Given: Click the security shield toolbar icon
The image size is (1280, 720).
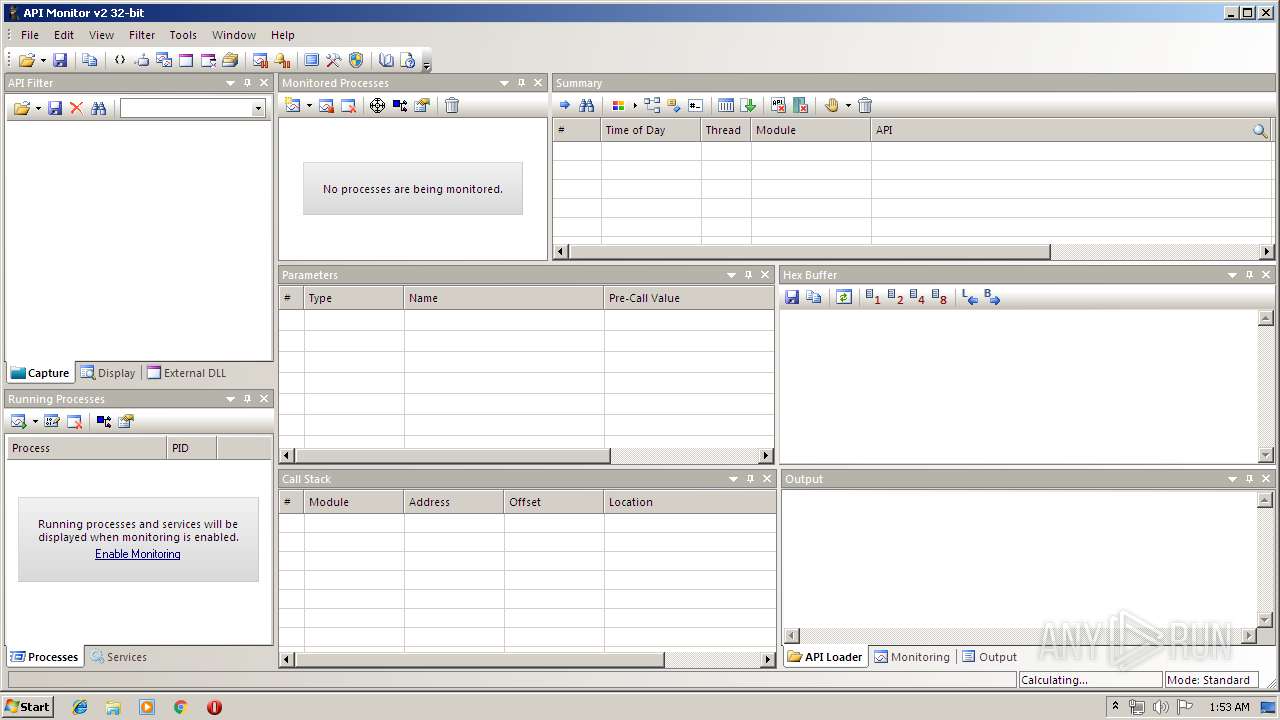Looking at the screenshot, I should (x=356, y=60).
